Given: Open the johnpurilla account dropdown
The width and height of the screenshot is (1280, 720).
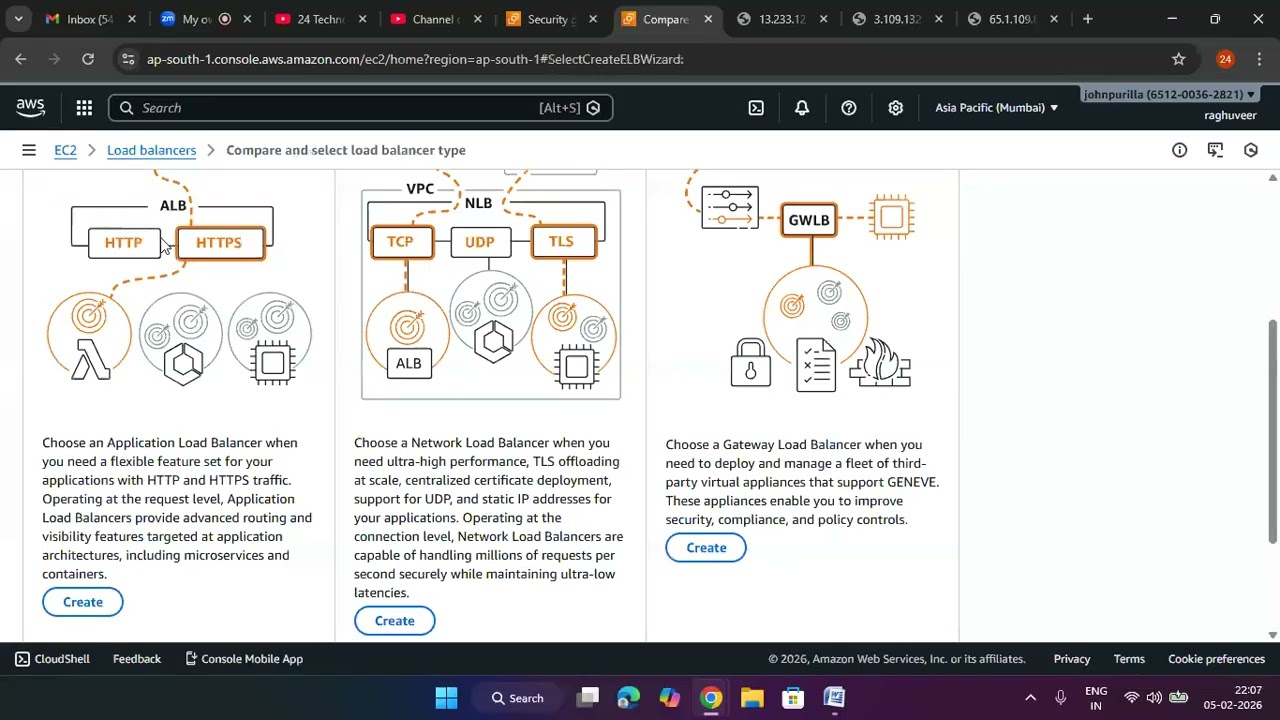Looking at the screenshot, I should point(1169,94).
